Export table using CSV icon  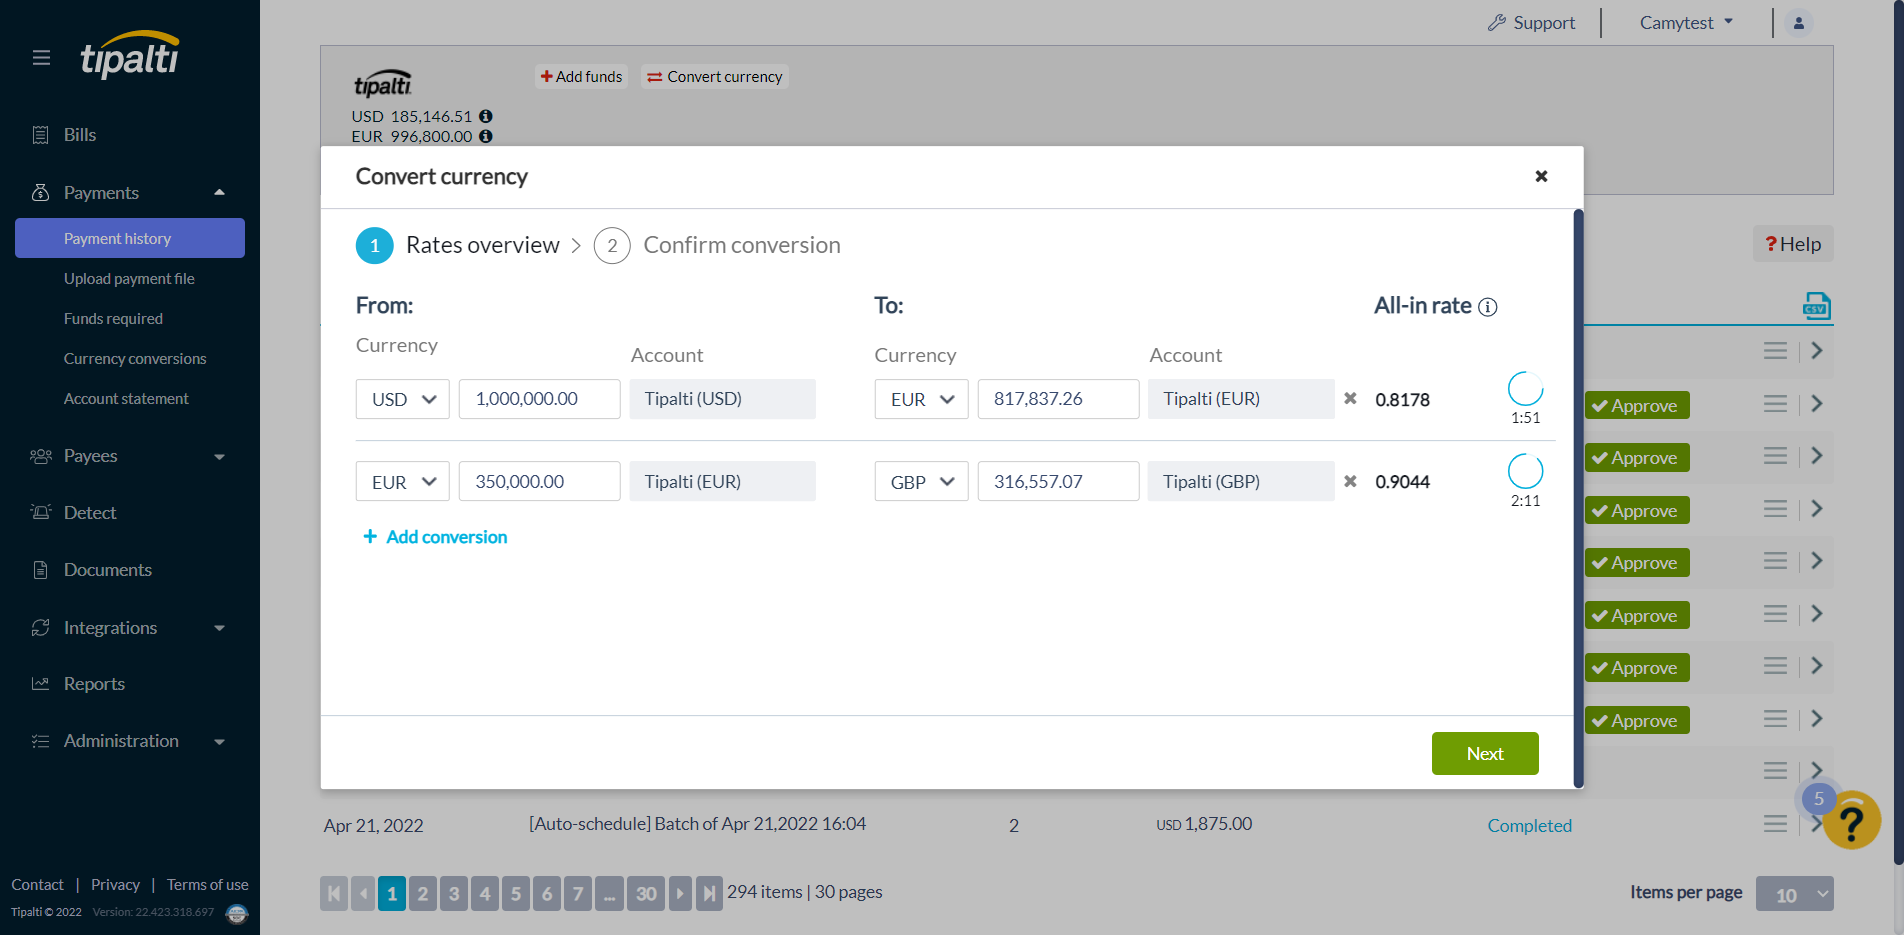[1816, 305]
